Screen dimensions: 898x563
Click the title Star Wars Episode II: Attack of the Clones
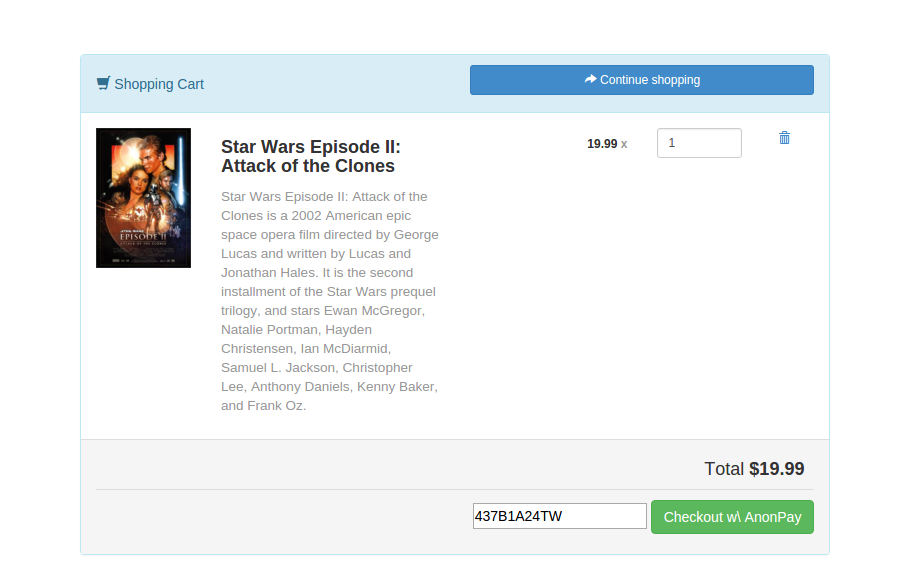click(311, 156)
